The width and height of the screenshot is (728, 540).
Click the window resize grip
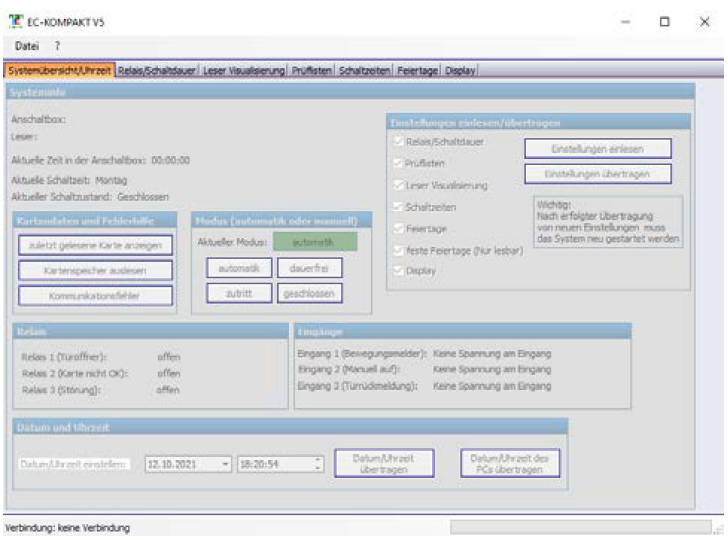[x=719, y=529]
